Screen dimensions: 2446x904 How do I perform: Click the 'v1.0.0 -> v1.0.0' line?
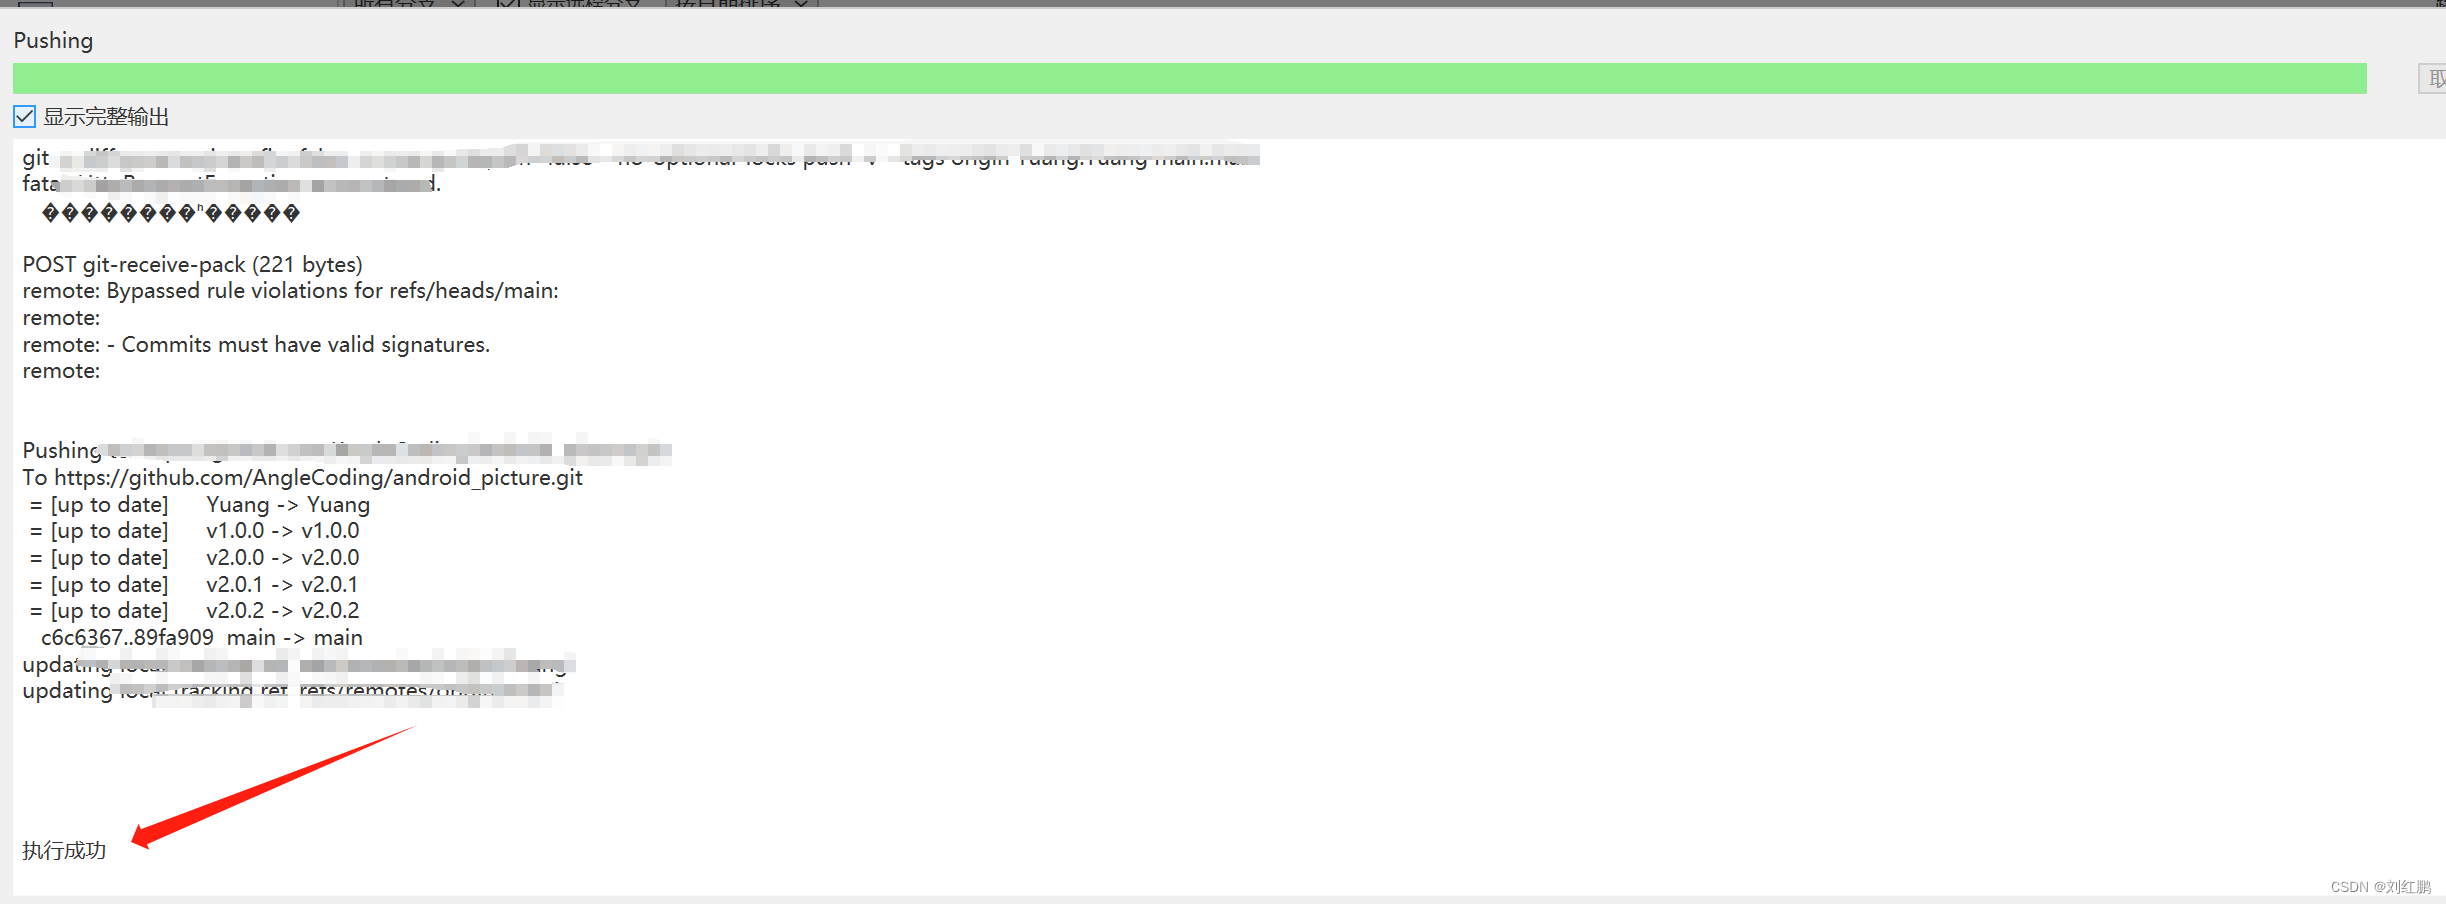coord(195,531)
